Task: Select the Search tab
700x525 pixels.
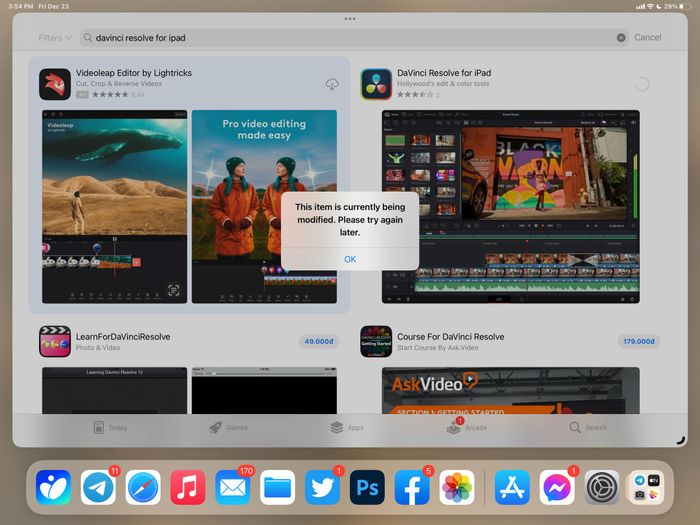Action: tap(588, 427)
